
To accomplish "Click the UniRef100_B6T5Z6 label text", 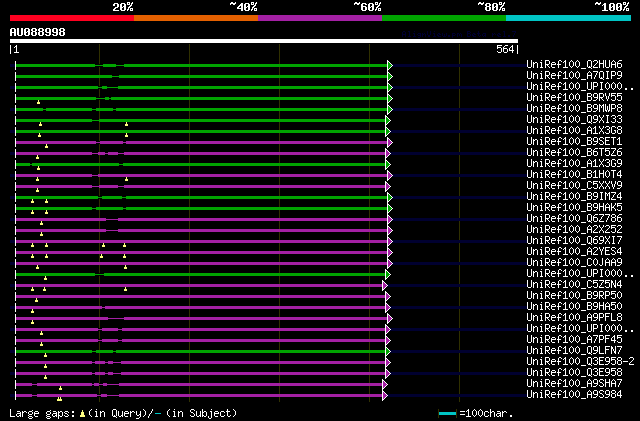I will (574, 153).
